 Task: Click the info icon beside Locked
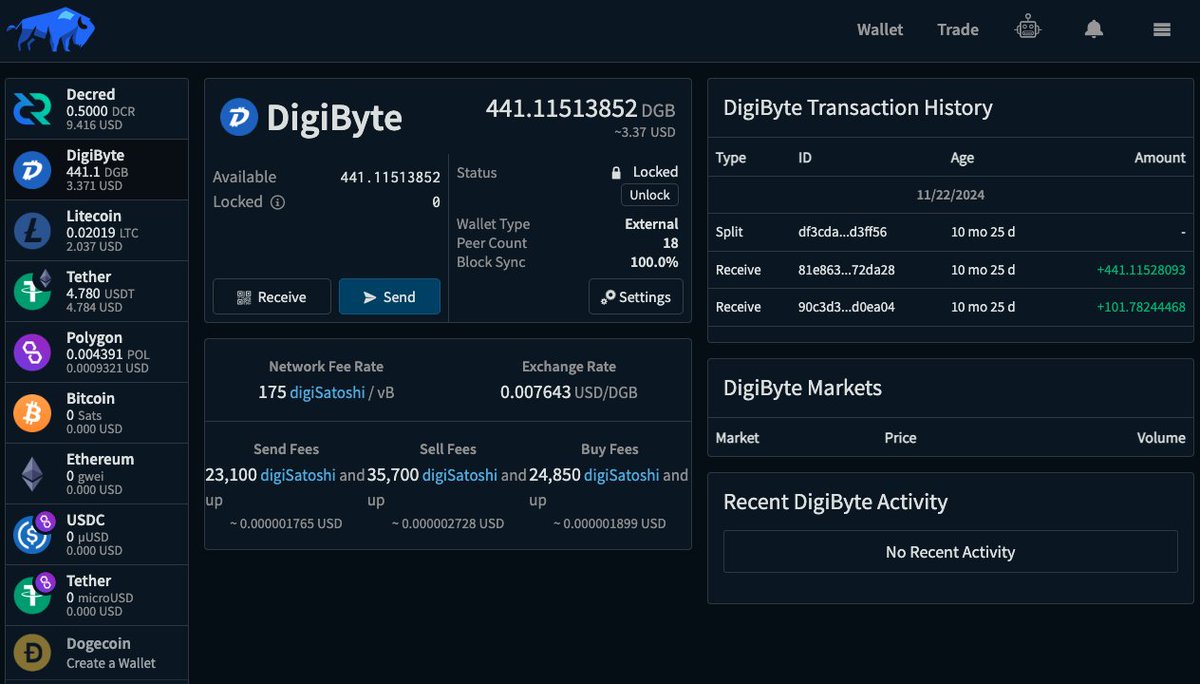(278, 202)
